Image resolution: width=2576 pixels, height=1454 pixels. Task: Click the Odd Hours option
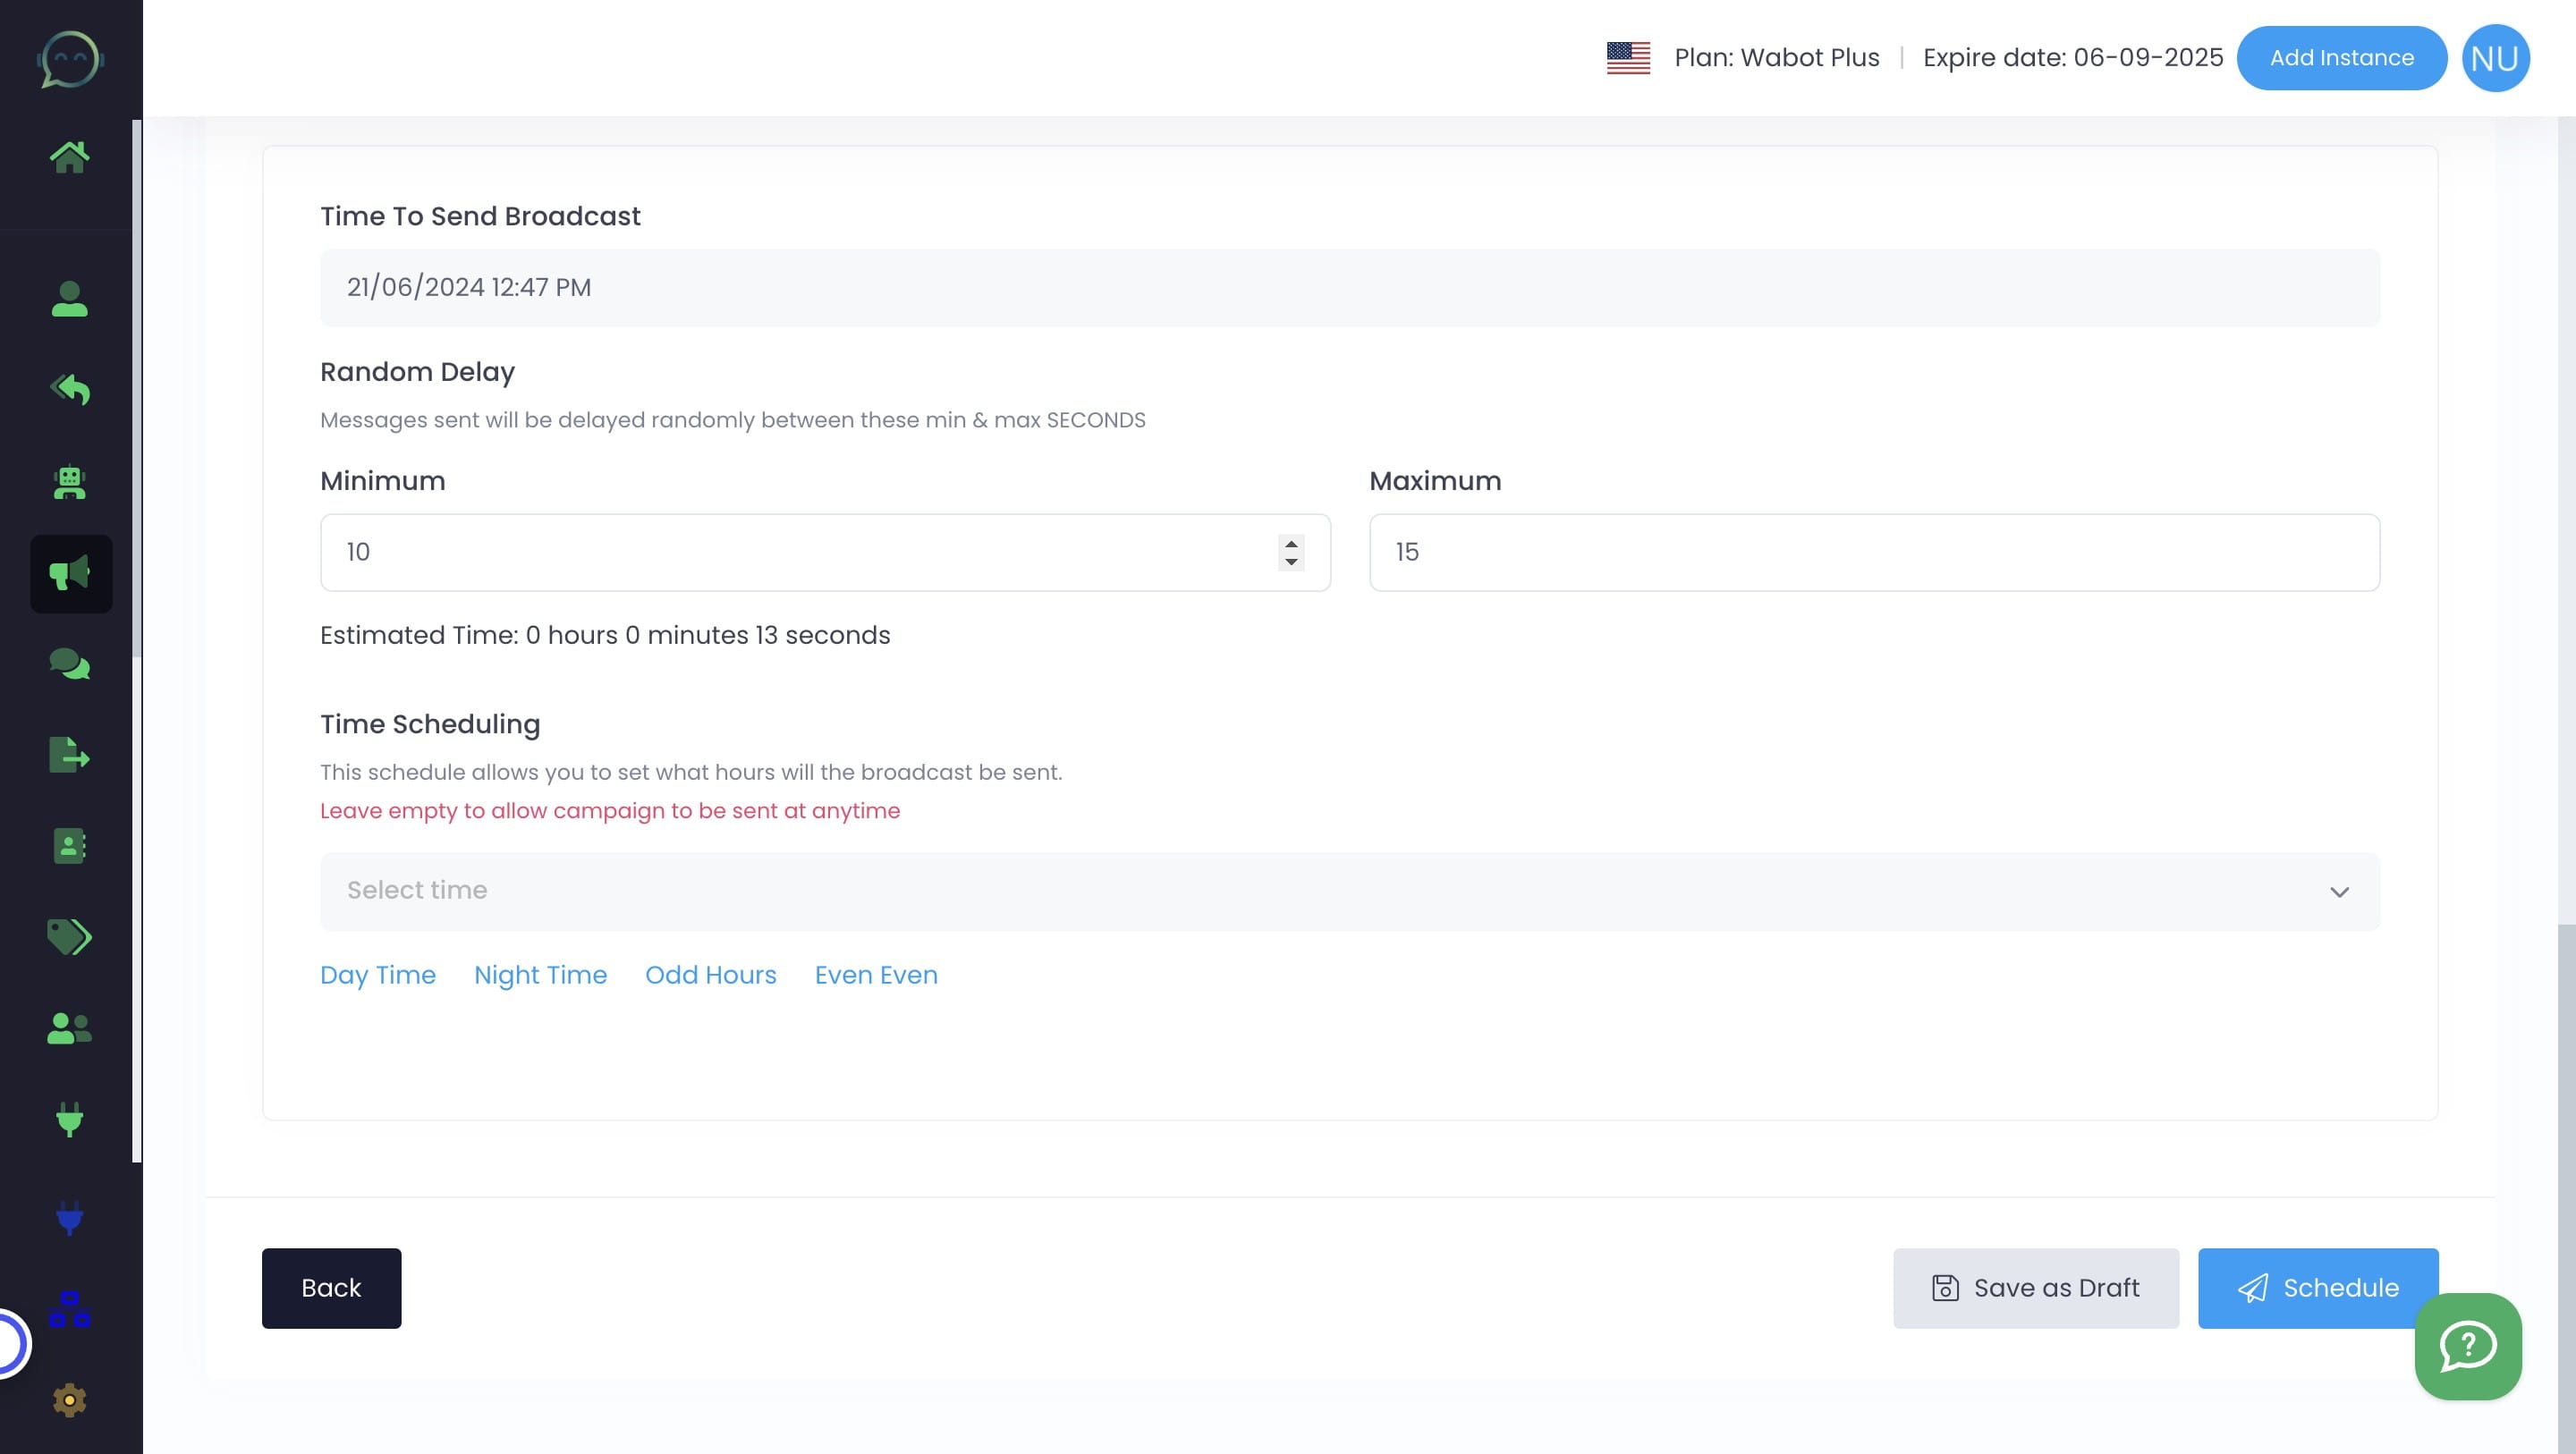(711, 975)
